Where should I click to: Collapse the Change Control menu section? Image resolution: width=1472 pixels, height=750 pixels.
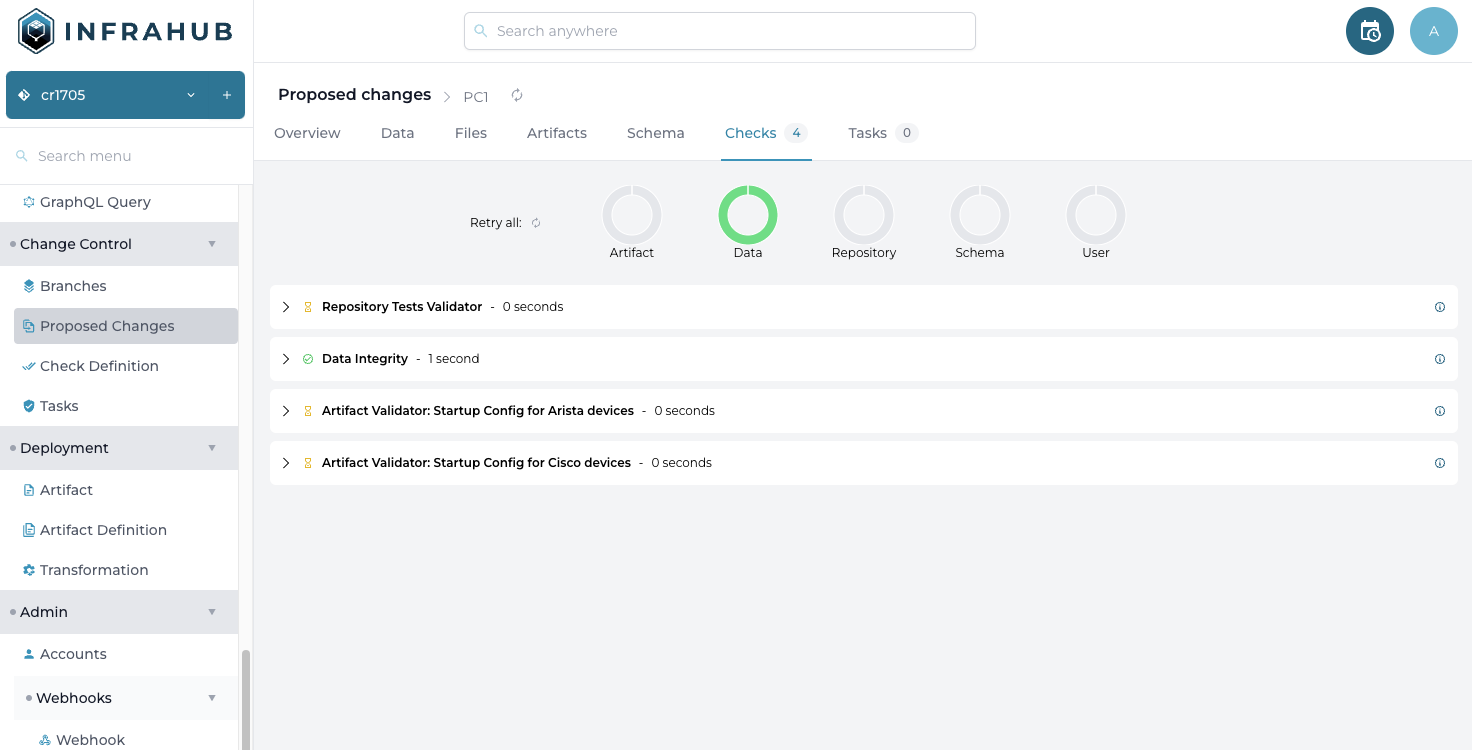click(x=211, y=244)
